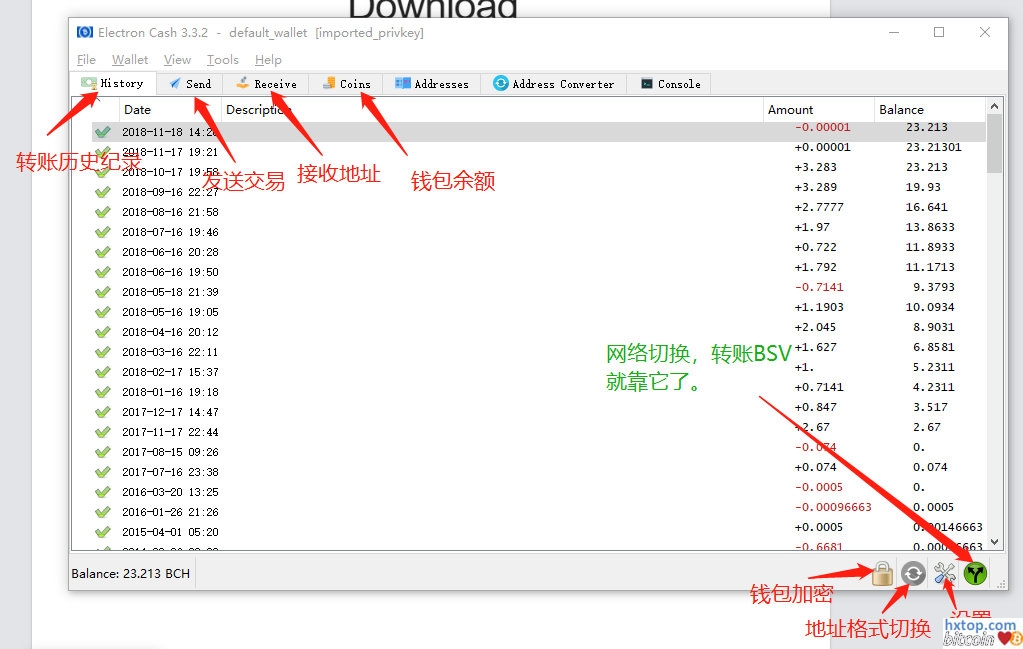Sort transactions by the Amount column header
Screen dimensions: 1023x649
pos(790,110)
